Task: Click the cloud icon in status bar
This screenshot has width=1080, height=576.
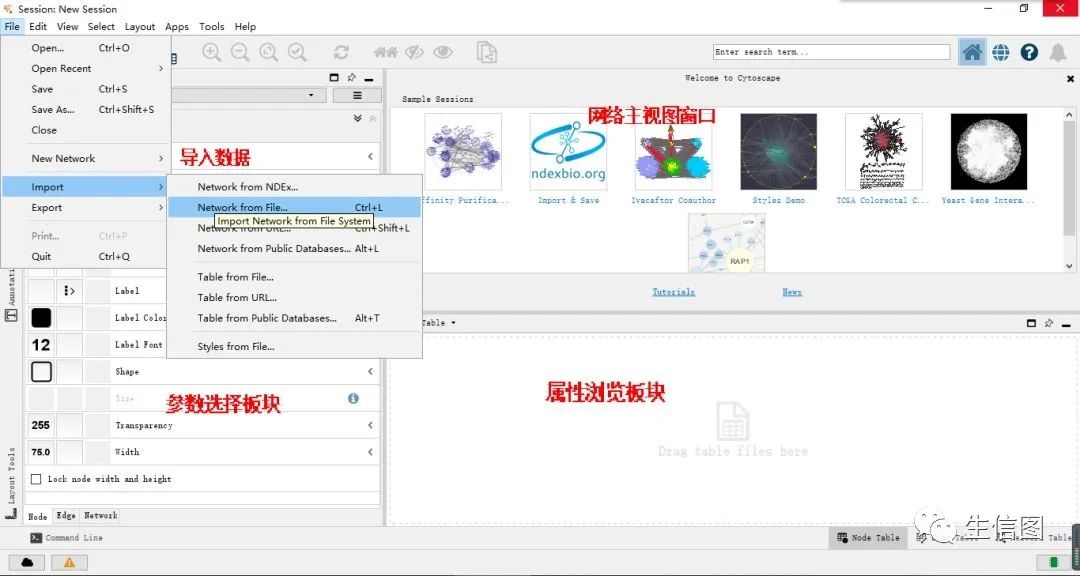Action: click(x=28, y=562)
